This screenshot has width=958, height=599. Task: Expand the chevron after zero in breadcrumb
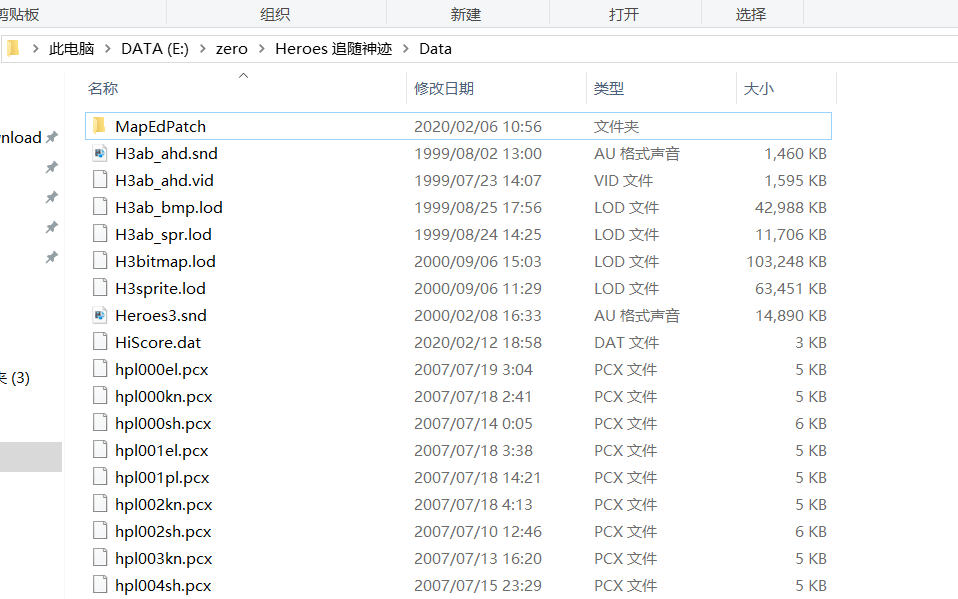click(261, 49)
